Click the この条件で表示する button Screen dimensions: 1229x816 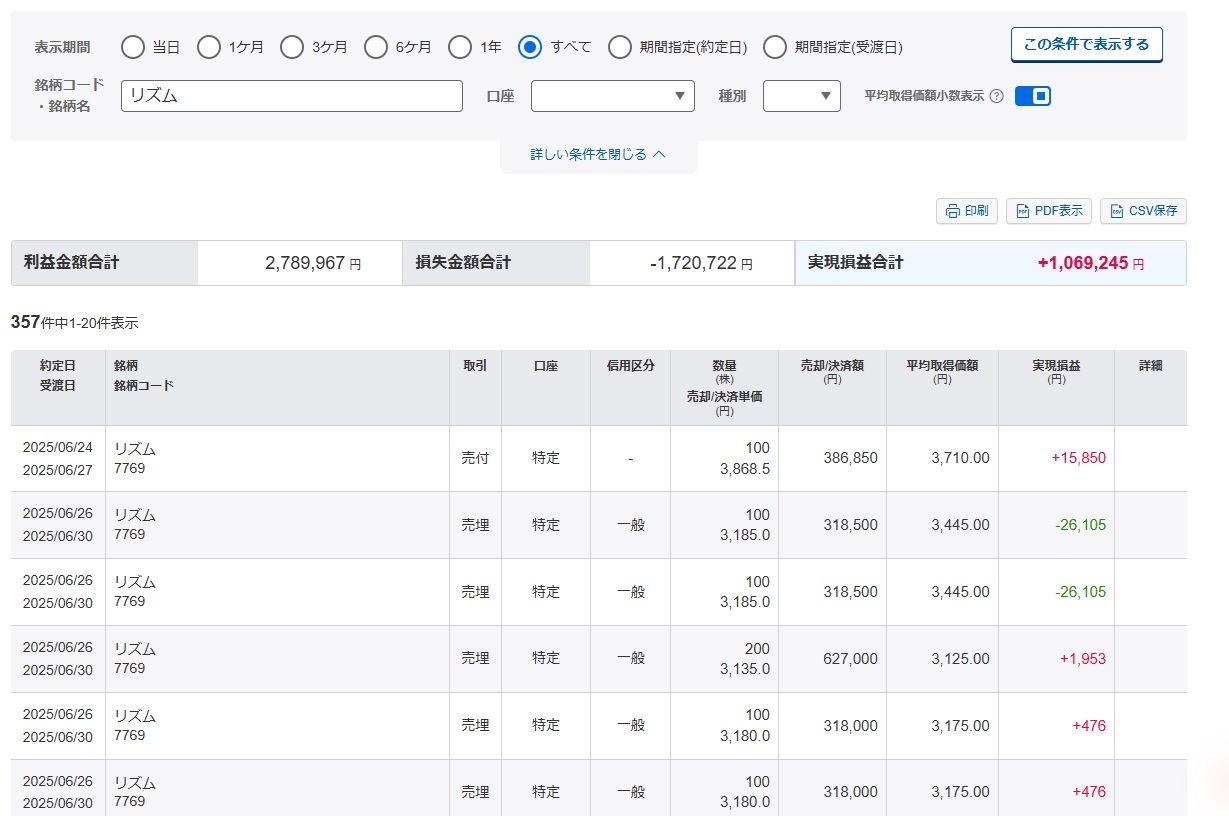pos(1086,44)
